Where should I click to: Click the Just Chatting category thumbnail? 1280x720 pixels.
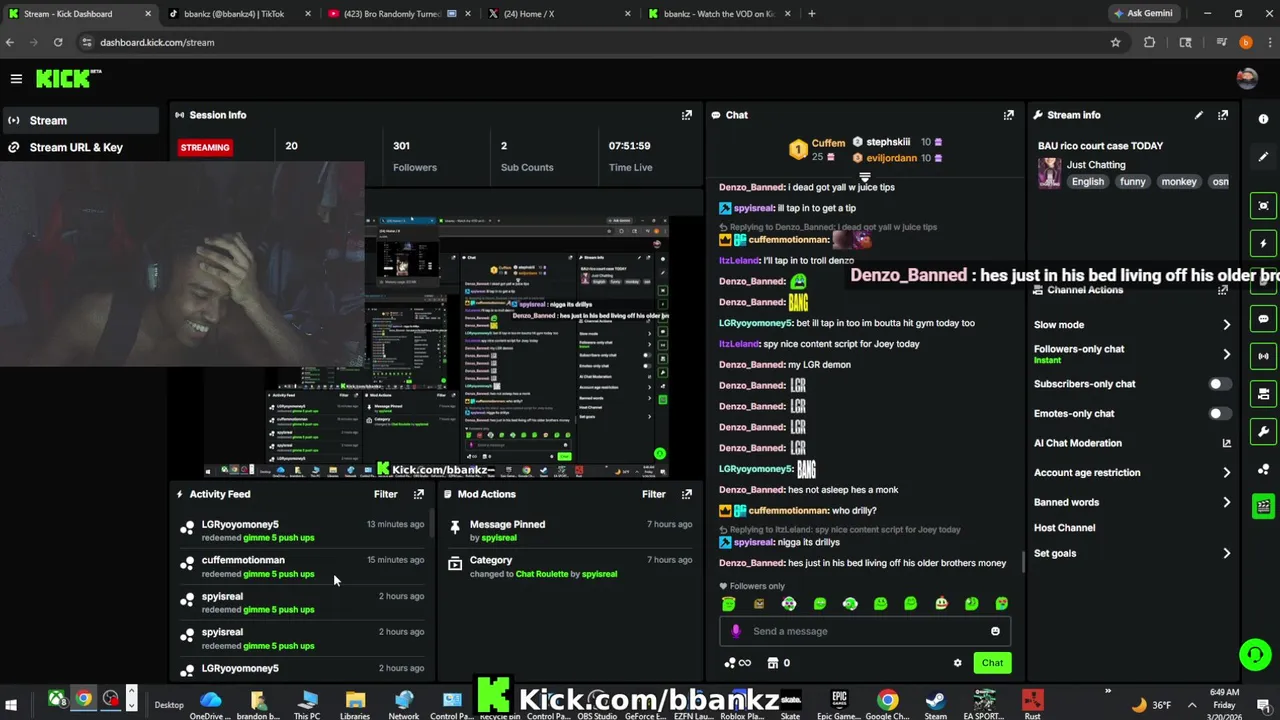tap(1049, 172)
